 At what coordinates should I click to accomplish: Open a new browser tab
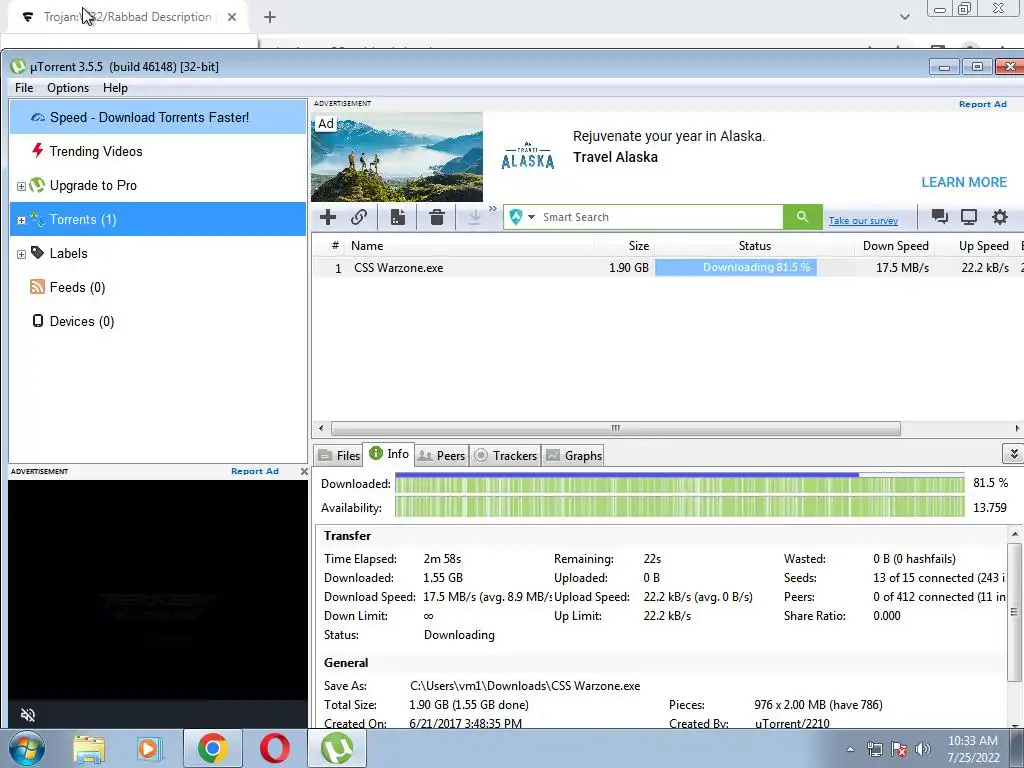tap(270, 18)
